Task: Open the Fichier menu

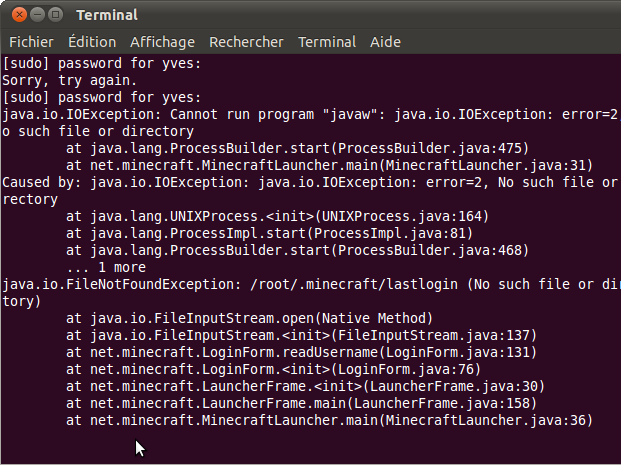Action: [31, 42]
